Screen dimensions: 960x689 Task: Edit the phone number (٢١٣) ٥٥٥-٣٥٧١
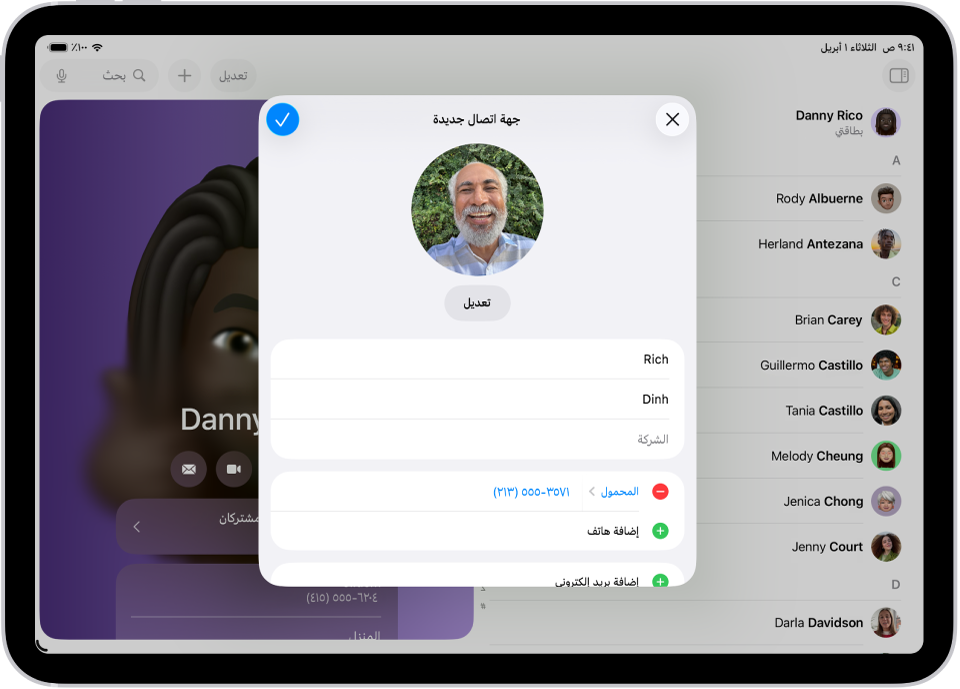[x=531, y=492]
